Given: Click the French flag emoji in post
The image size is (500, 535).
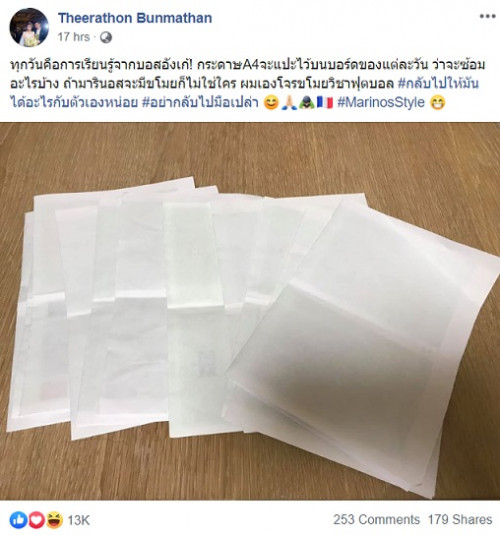Looking at the screenshot, I should (x=325, y=103).
